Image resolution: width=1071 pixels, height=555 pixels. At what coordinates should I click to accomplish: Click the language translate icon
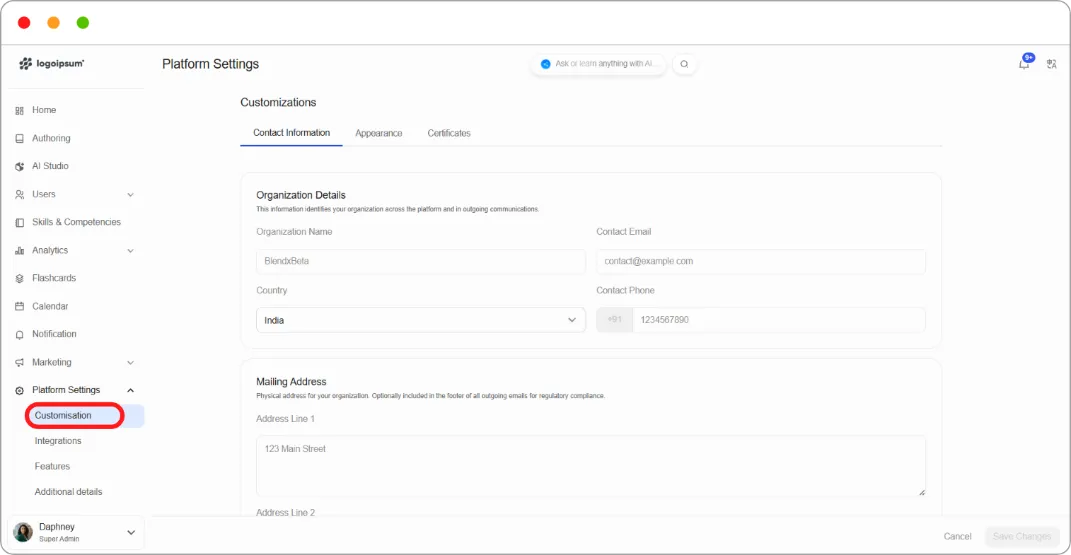(x=1052, y=64)
